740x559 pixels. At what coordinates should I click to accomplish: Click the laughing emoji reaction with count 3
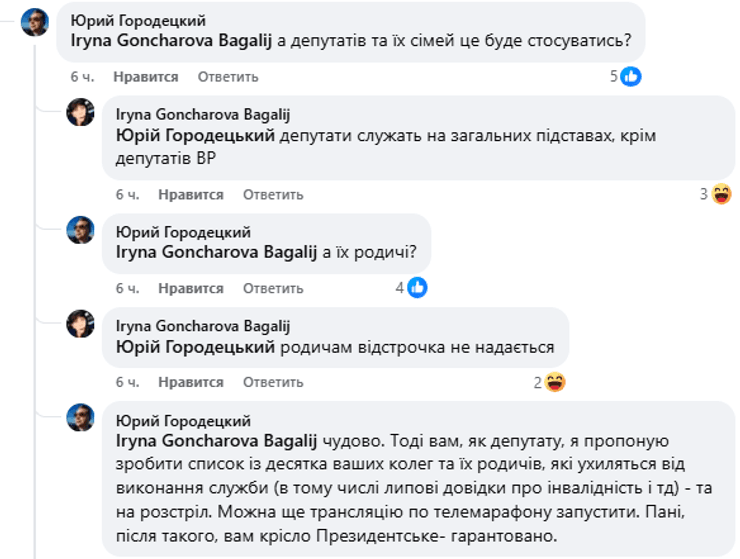click(721, 194)
